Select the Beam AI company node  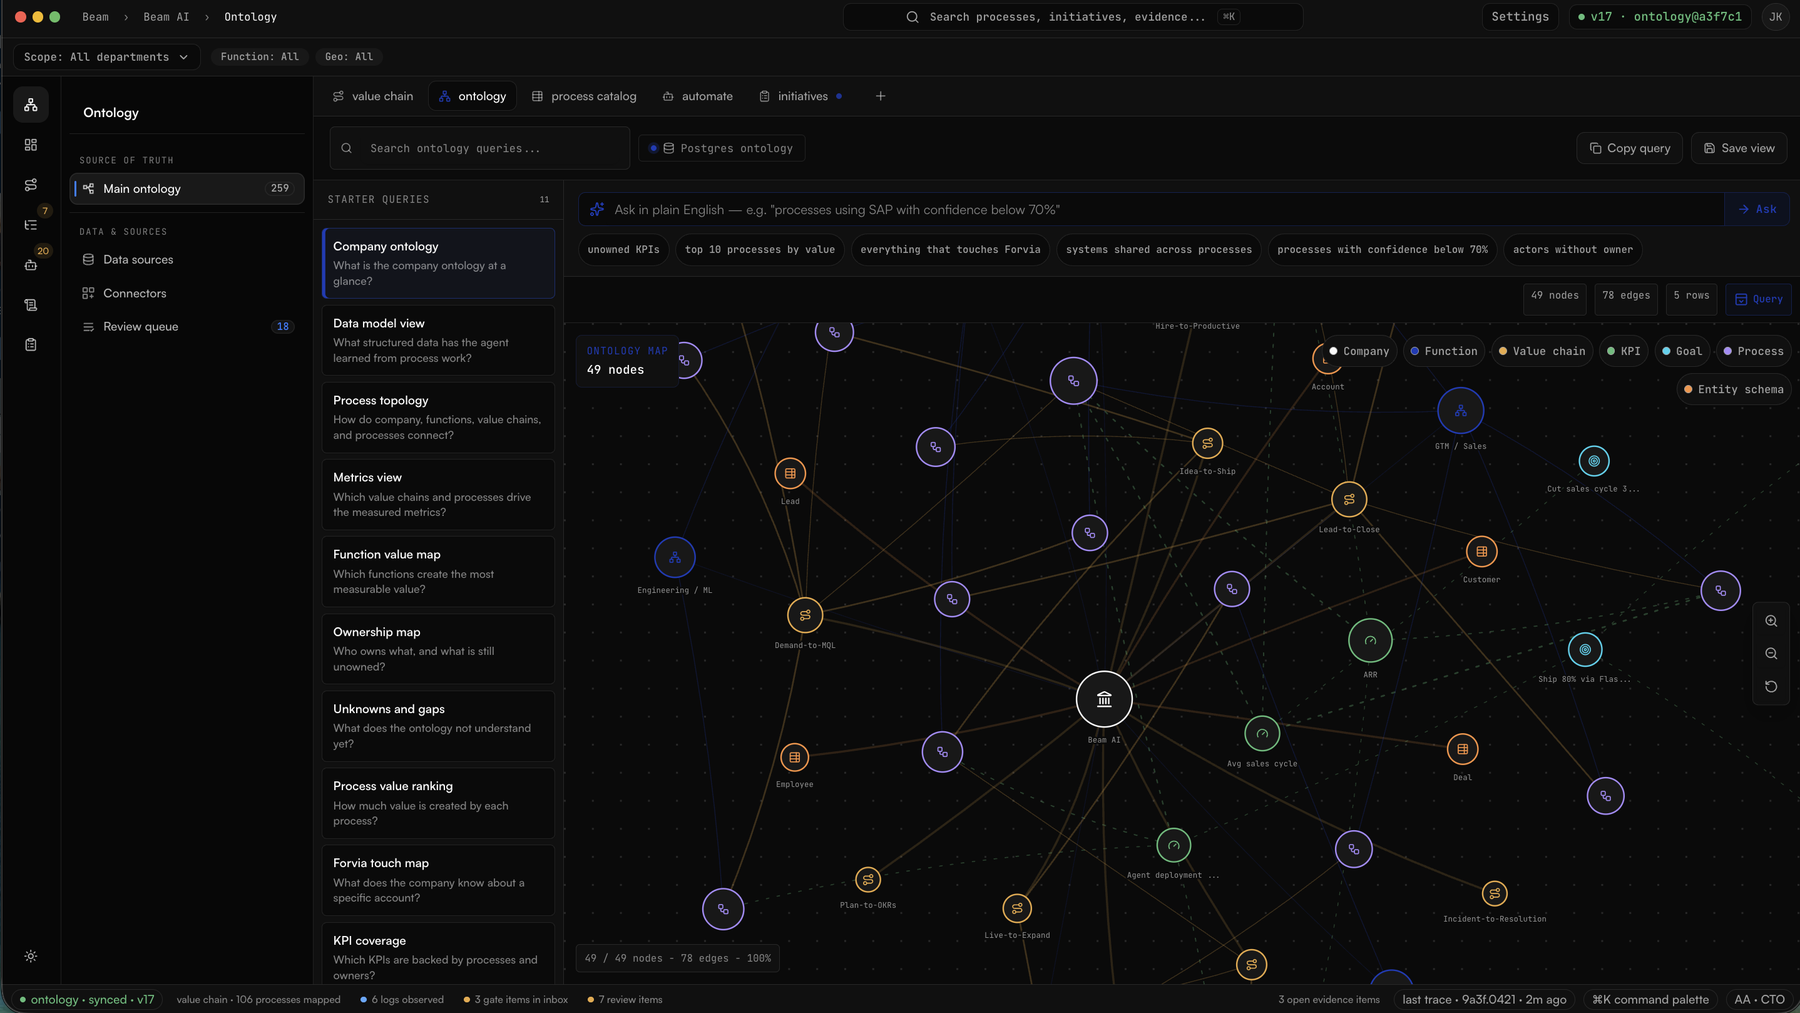pyautogui.click(x=1104, y=699)
